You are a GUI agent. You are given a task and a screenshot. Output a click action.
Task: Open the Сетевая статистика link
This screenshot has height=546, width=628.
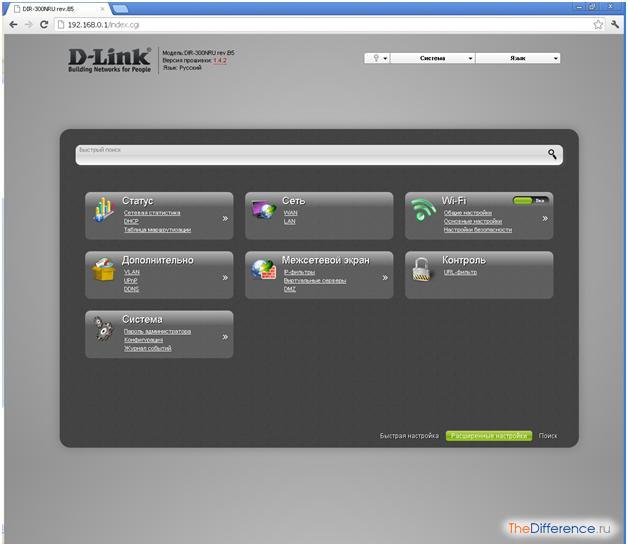[152, 213]
